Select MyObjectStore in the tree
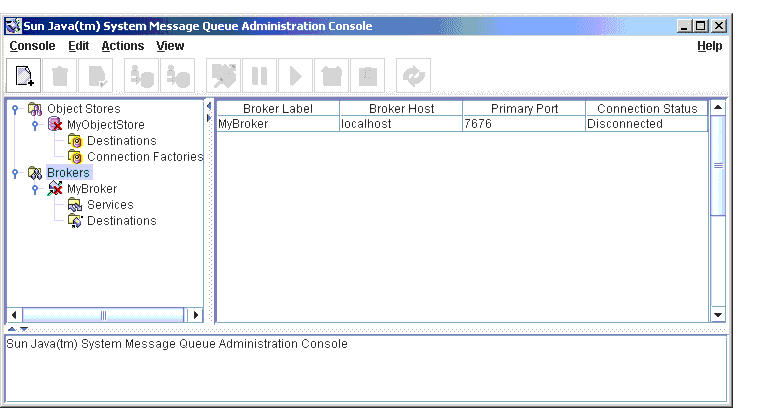763x409 pixels. 106,125
